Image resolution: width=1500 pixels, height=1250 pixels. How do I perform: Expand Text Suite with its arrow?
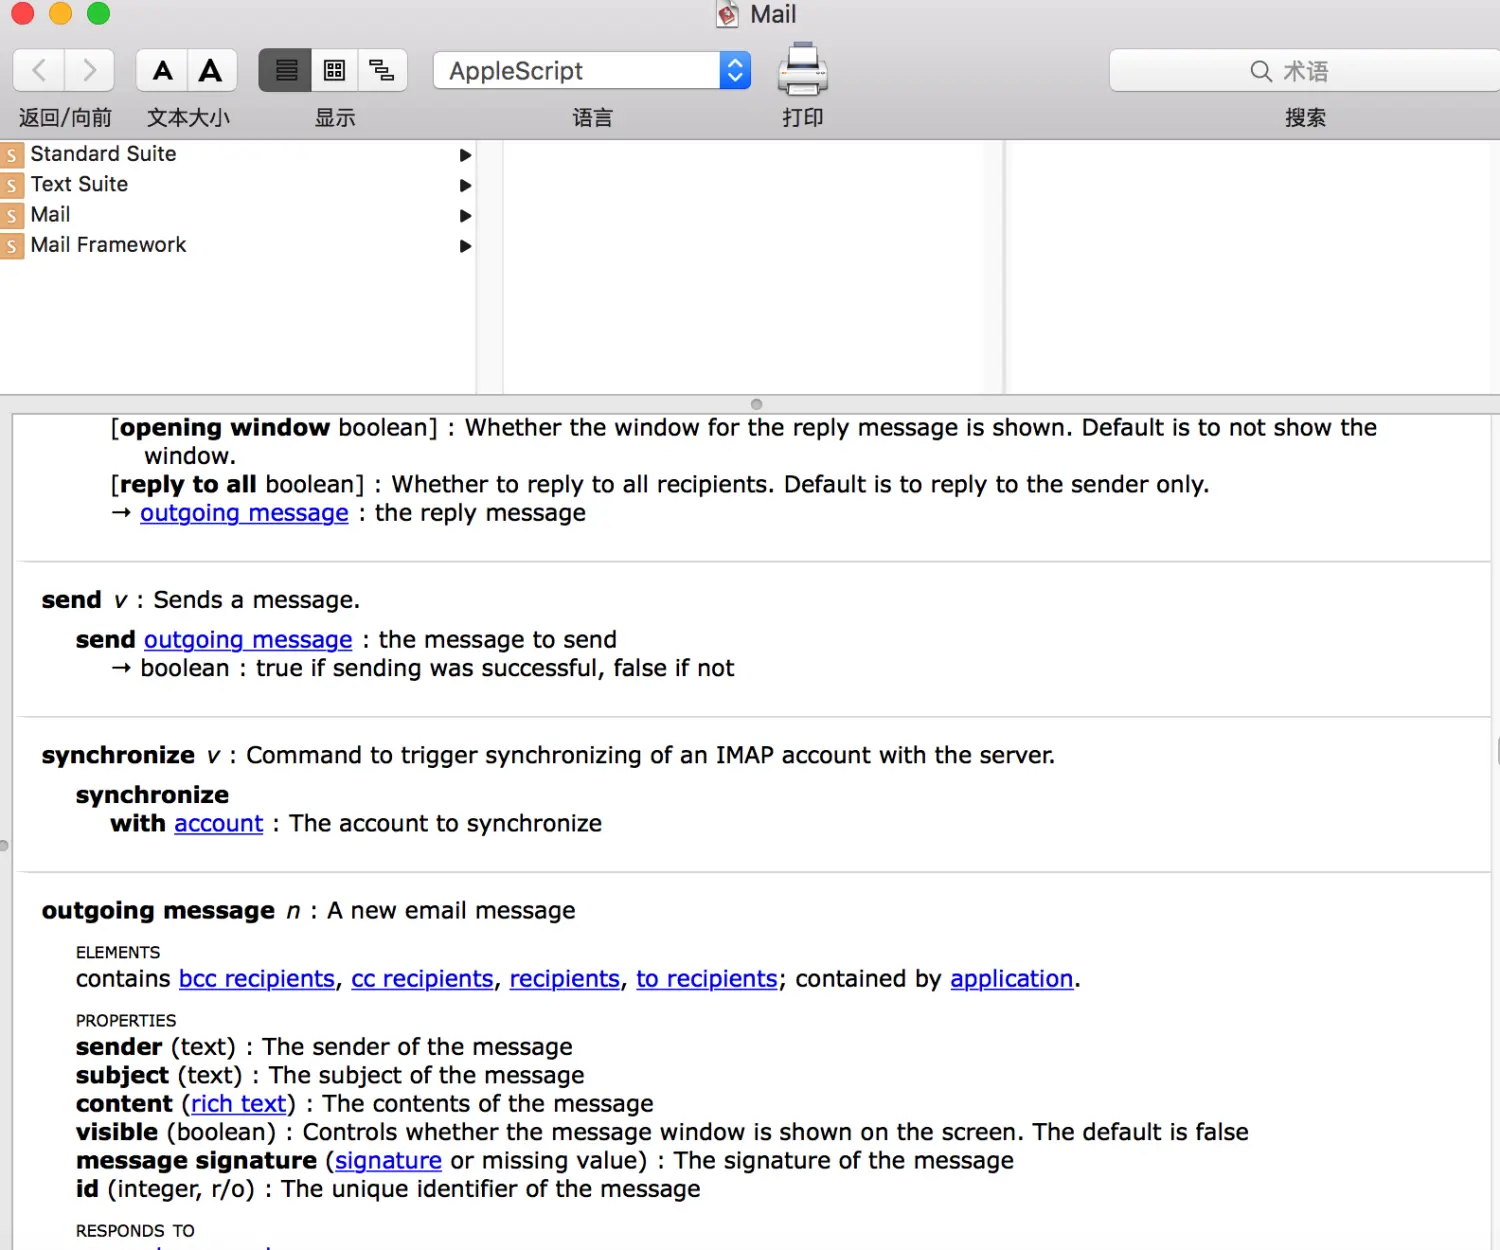tap(465, 185)
